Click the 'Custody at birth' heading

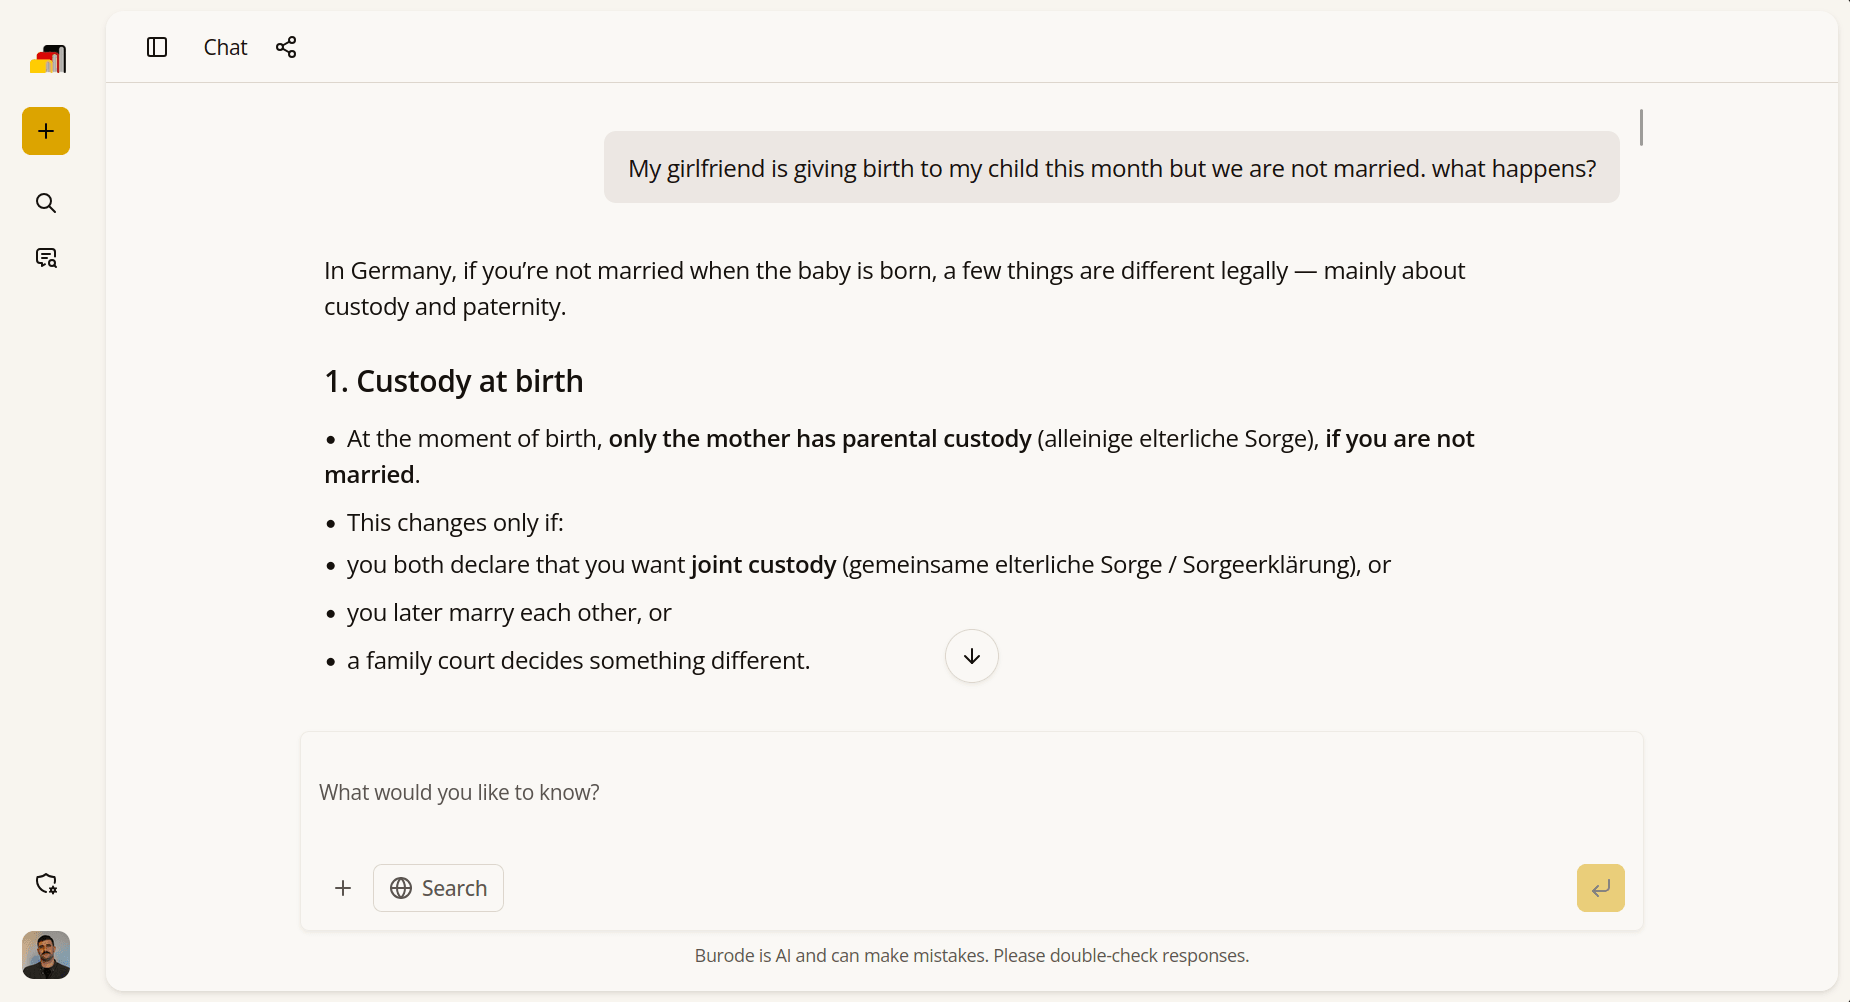tap(454, 381)
